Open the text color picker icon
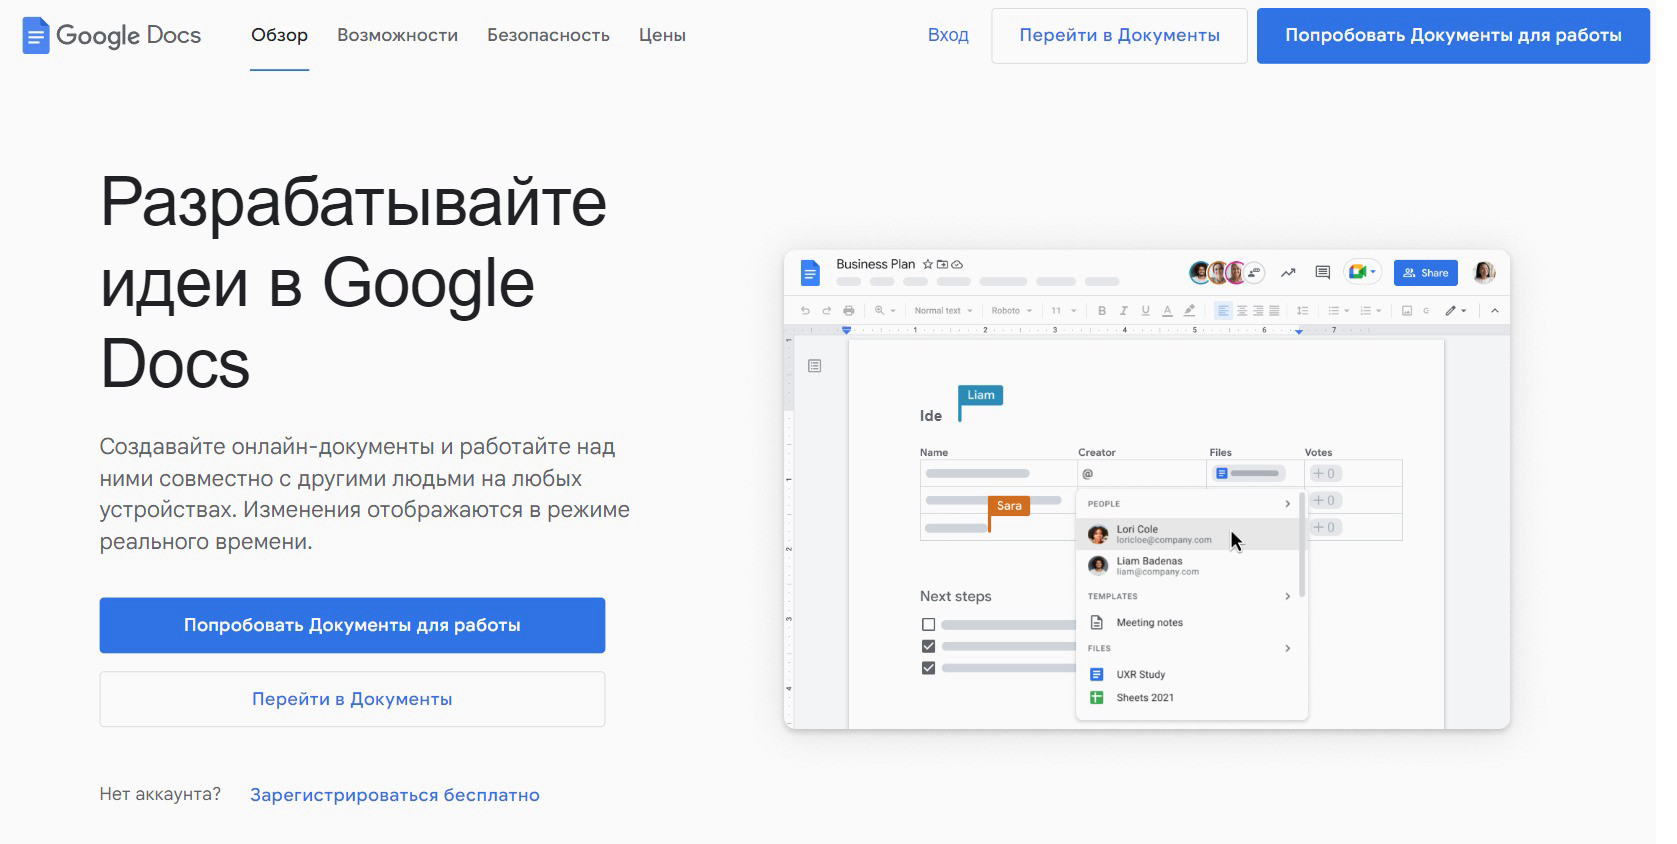 [x=1167, y=311]
